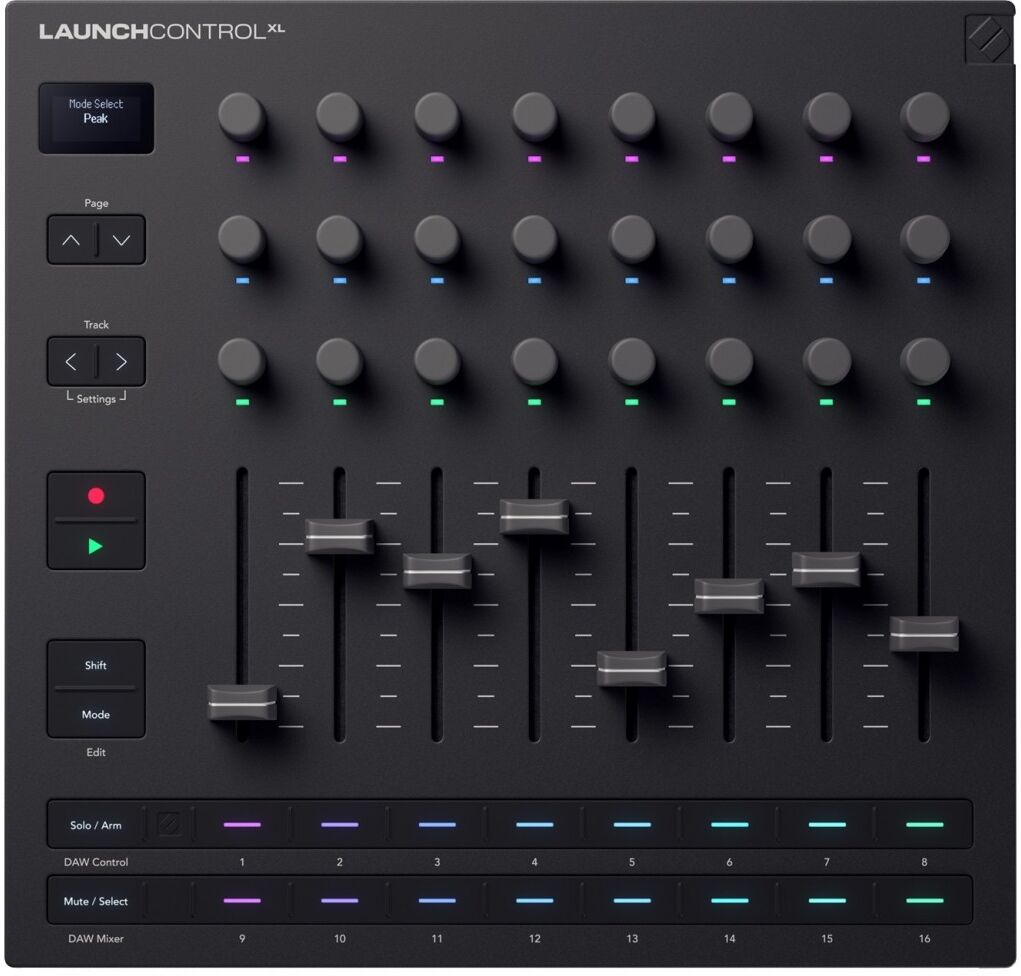Toggle Mute/Select button above number 15
Screen dimensions: 1021x976
click(827, 901)
